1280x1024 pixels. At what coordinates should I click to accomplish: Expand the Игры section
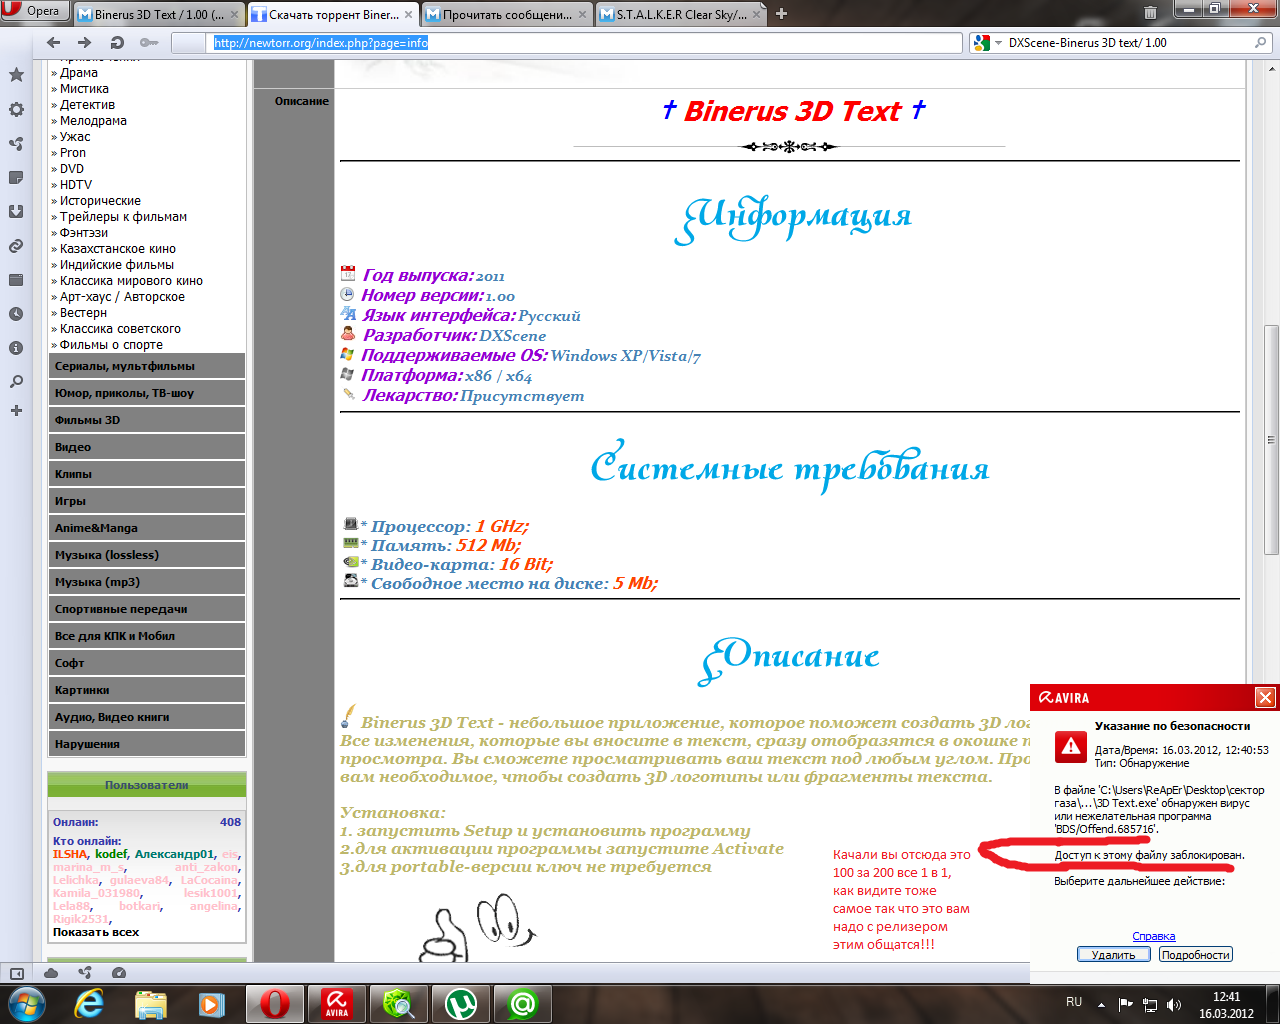(147, 501)
